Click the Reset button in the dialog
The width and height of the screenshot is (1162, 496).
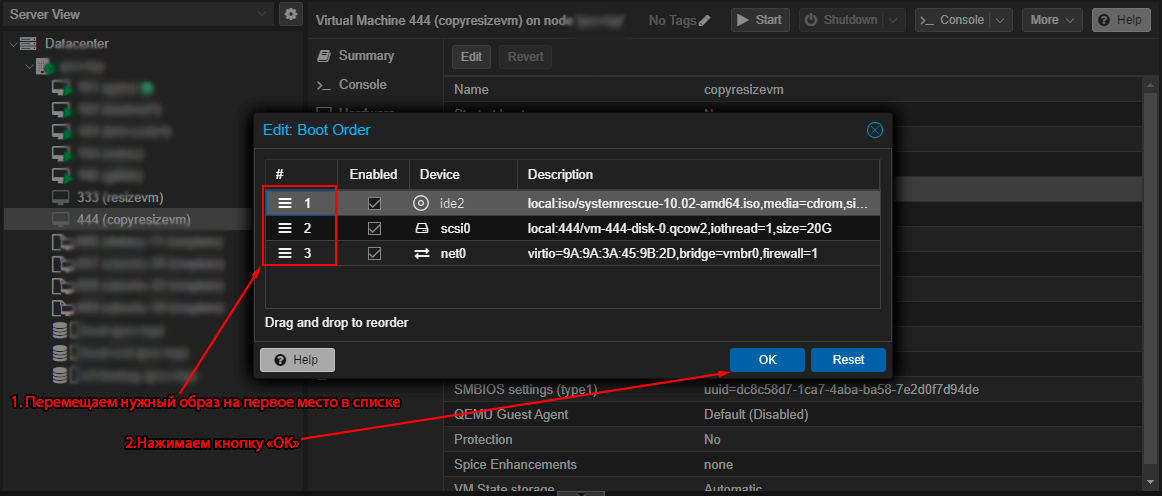pos(849,360)
